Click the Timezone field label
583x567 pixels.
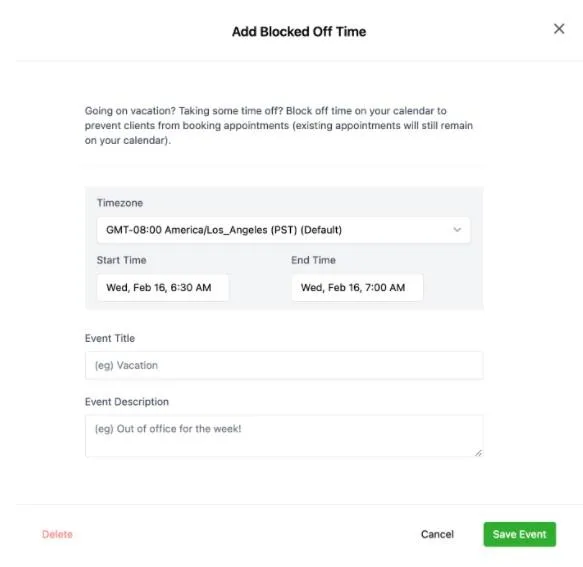tap(120, 203)
